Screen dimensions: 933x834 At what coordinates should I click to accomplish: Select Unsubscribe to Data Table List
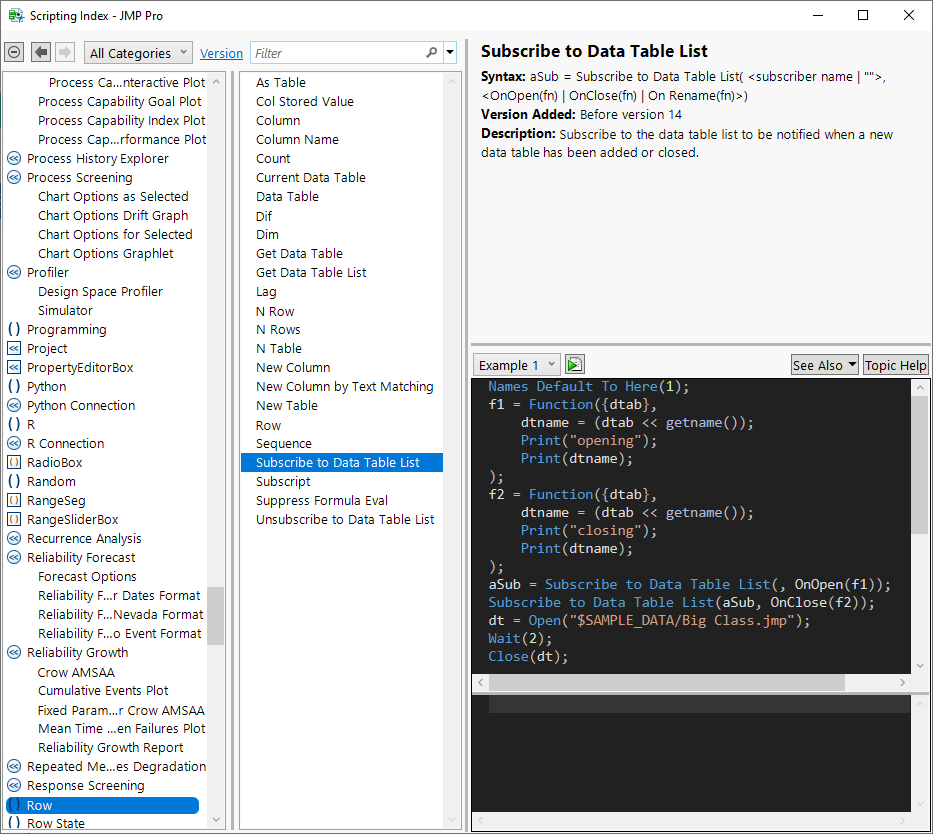pyautogui.click(x=345, y=519)
